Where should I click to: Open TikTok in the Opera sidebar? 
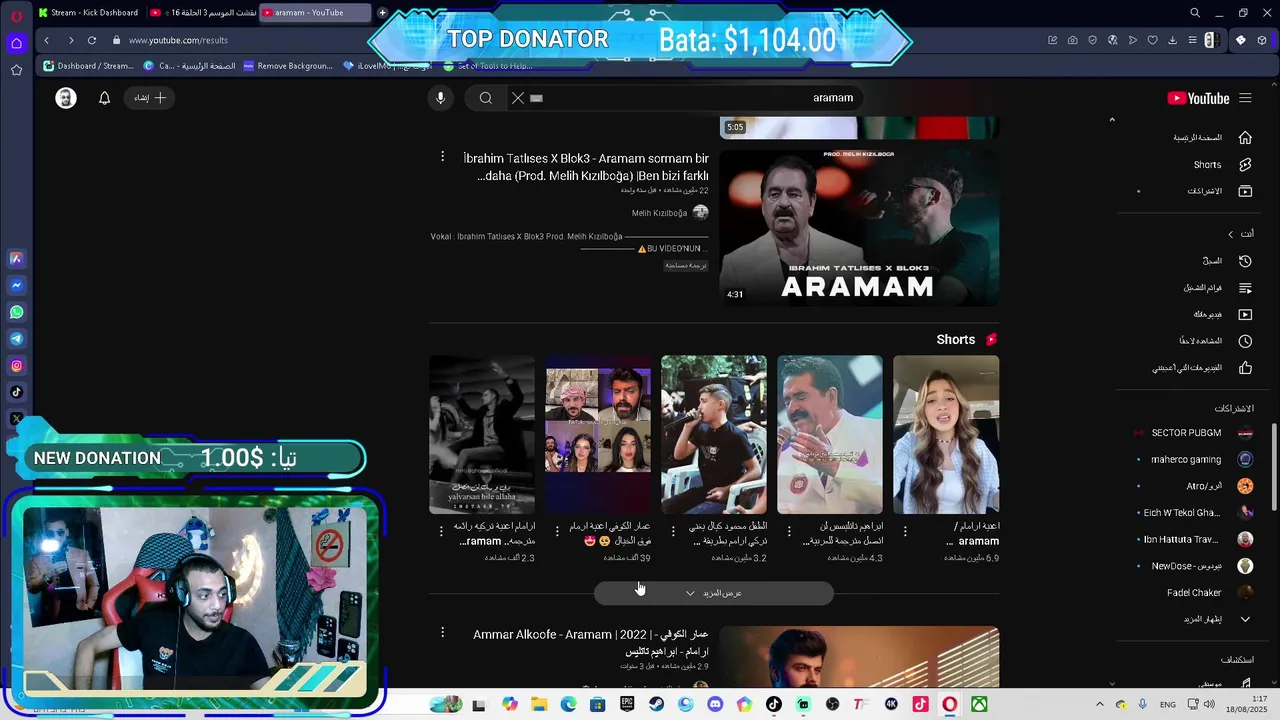point(16,392)
